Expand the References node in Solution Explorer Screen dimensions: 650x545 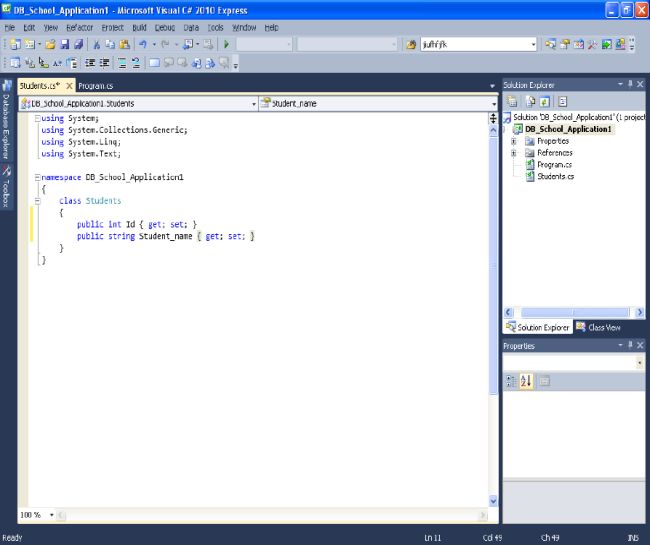(x=514, y=153)
